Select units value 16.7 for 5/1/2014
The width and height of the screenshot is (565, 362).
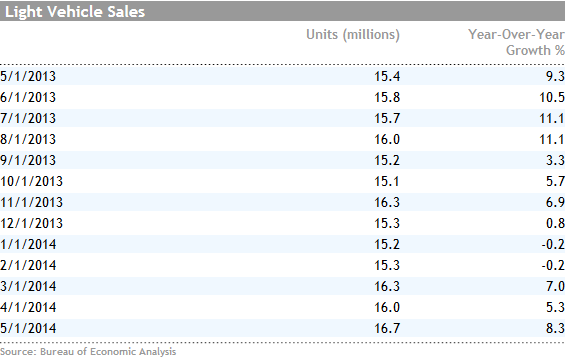387,329
